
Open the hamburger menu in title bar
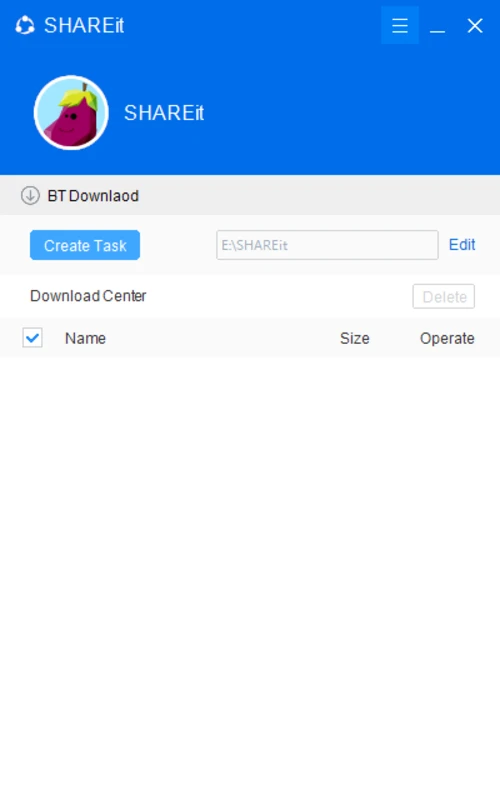(399, 26)
